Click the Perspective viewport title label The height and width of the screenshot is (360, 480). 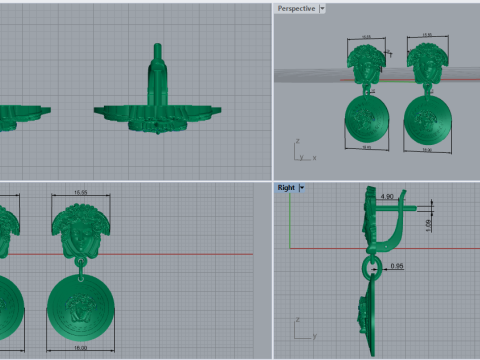point(296,9)
